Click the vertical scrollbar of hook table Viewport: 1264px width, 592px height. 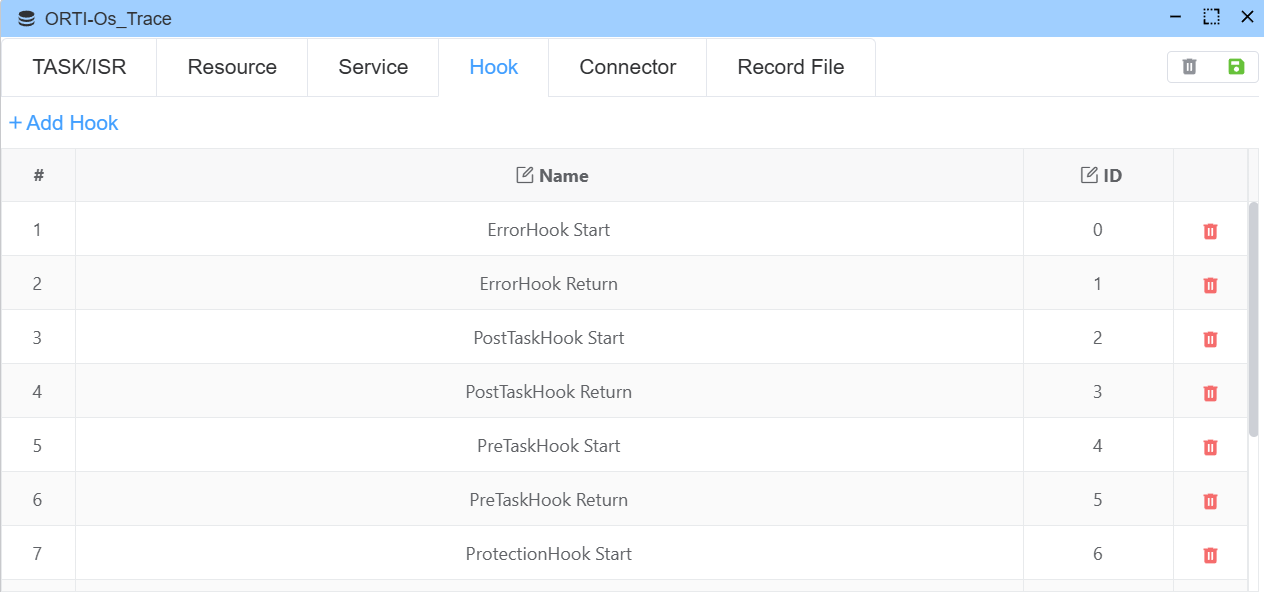click(1254, 320)
